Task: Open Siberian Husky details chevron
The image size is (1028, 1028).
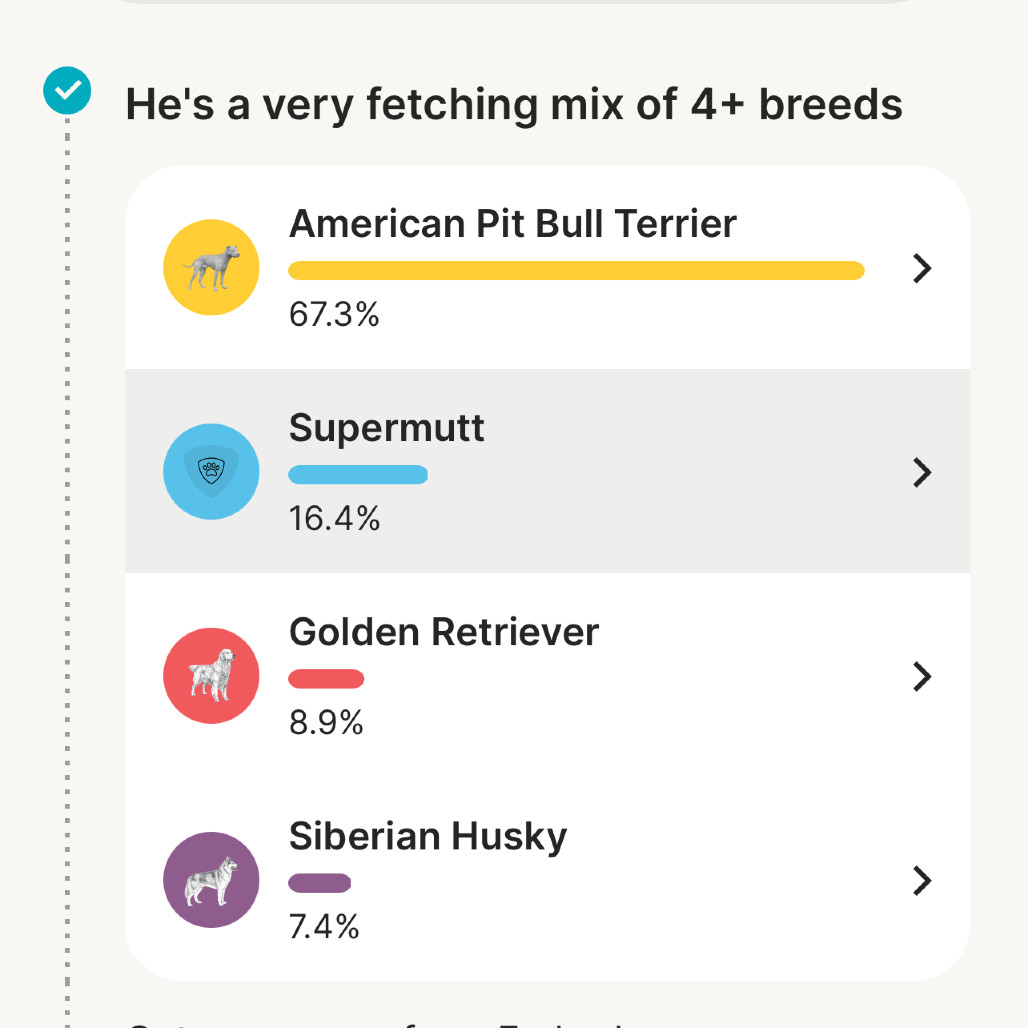Action: [x=922, y=881]
